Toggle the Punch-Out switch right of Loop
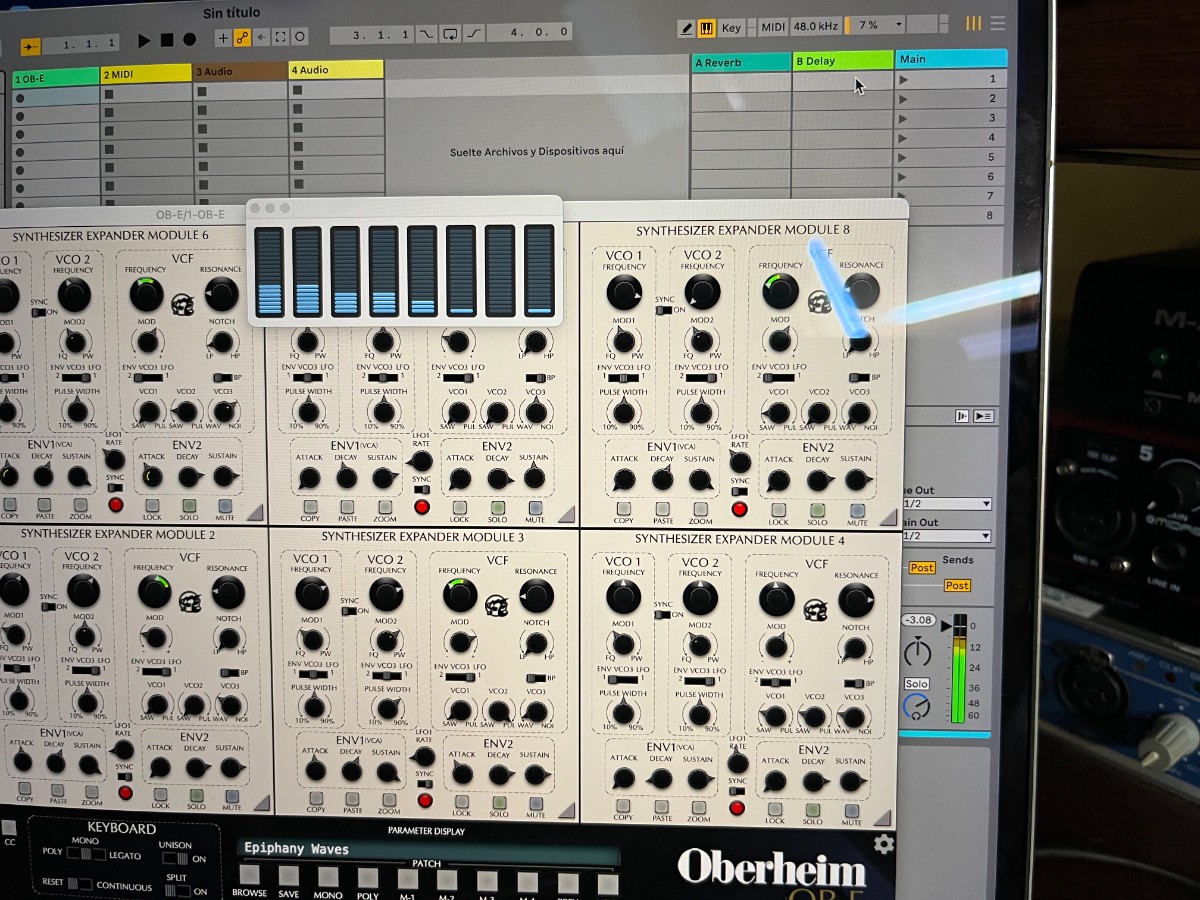Image resolution: width=1200 pixels, height=900 pixels. coord(473,34)
